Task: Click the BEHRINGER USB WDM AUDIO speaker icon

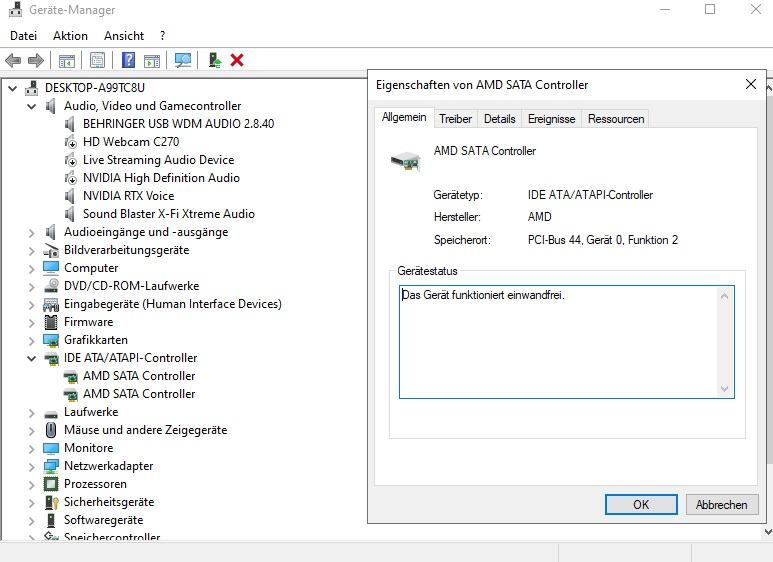Action: [70, 124]
